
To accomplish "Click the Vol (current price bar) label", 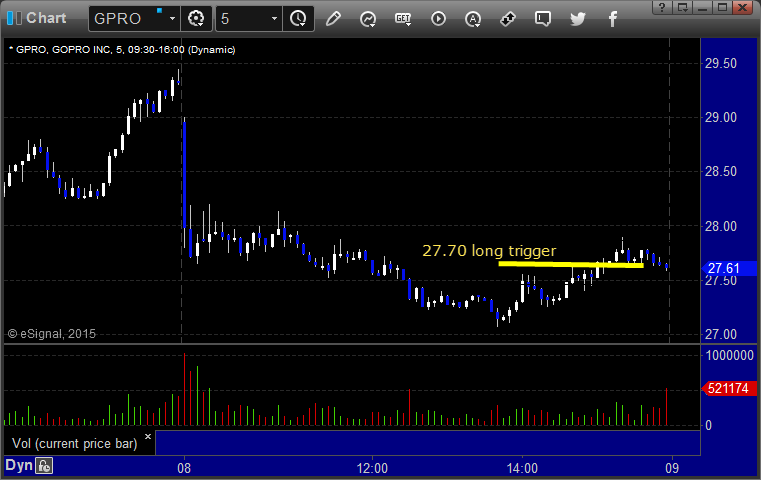I will pyautogui.click(x=75, y=444).
